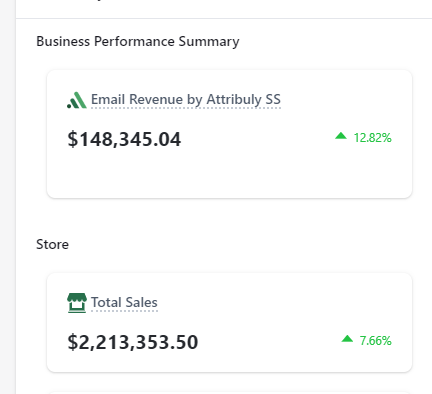This screenshot has width=432, height=394.
Task: Click the green arrow beside 12.82%
Action: click(x=341, y=136)
